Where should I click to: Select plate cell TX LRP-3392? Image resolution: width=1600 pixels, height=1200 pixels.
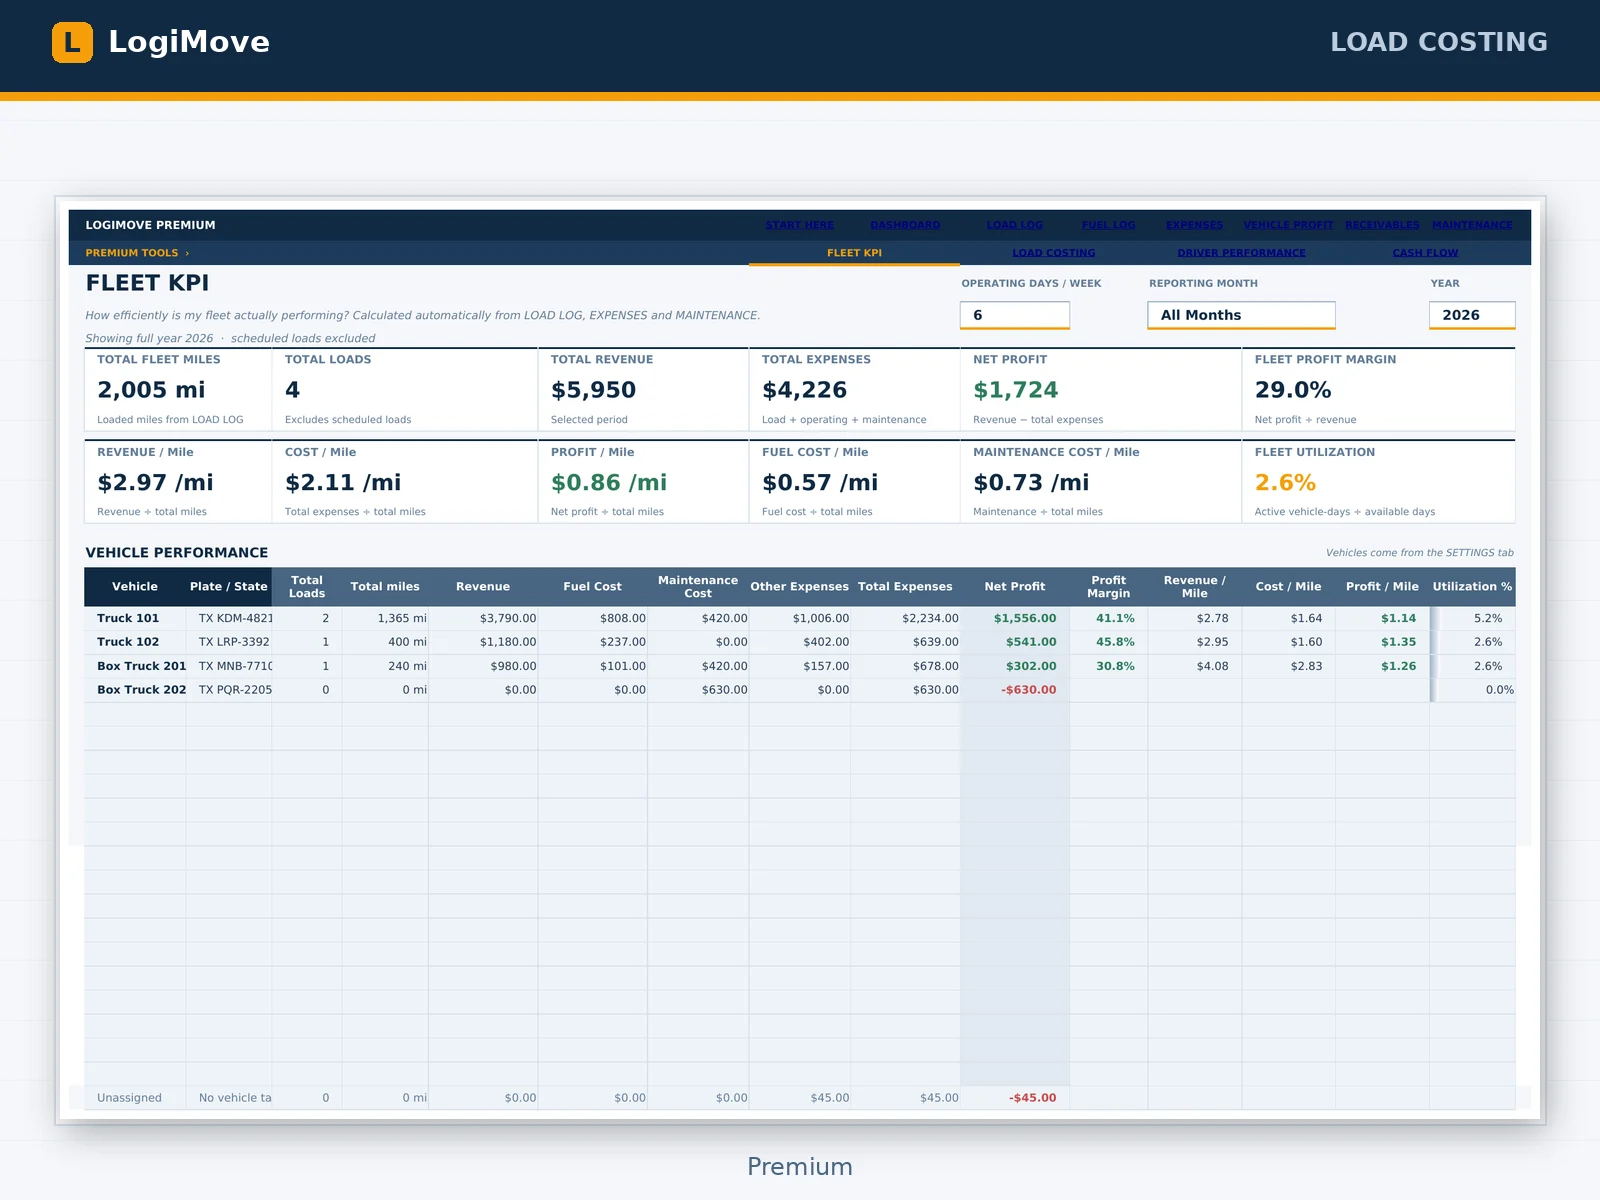(x=234, y=642)
